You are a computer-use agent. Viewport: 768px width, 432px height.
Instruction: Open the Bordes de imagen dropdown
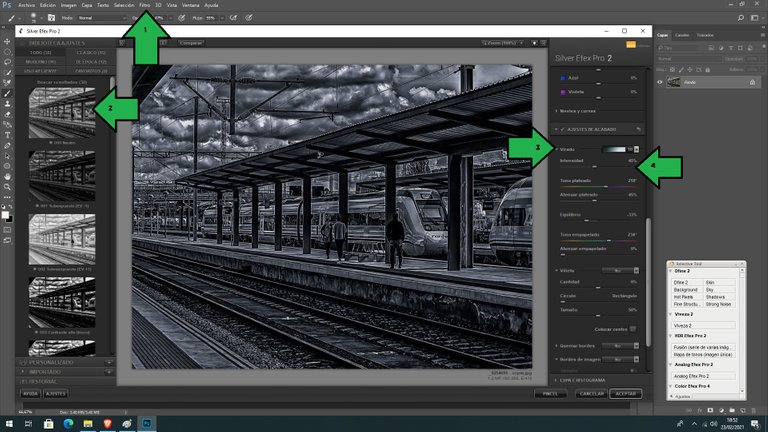[x=620, y=360]
